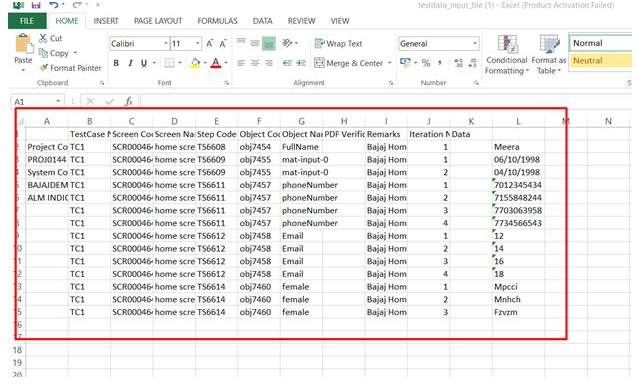The height and width of the screenshot is (388, 637).
Task: Decrease decimal places
Action: (x=472, y=63)
